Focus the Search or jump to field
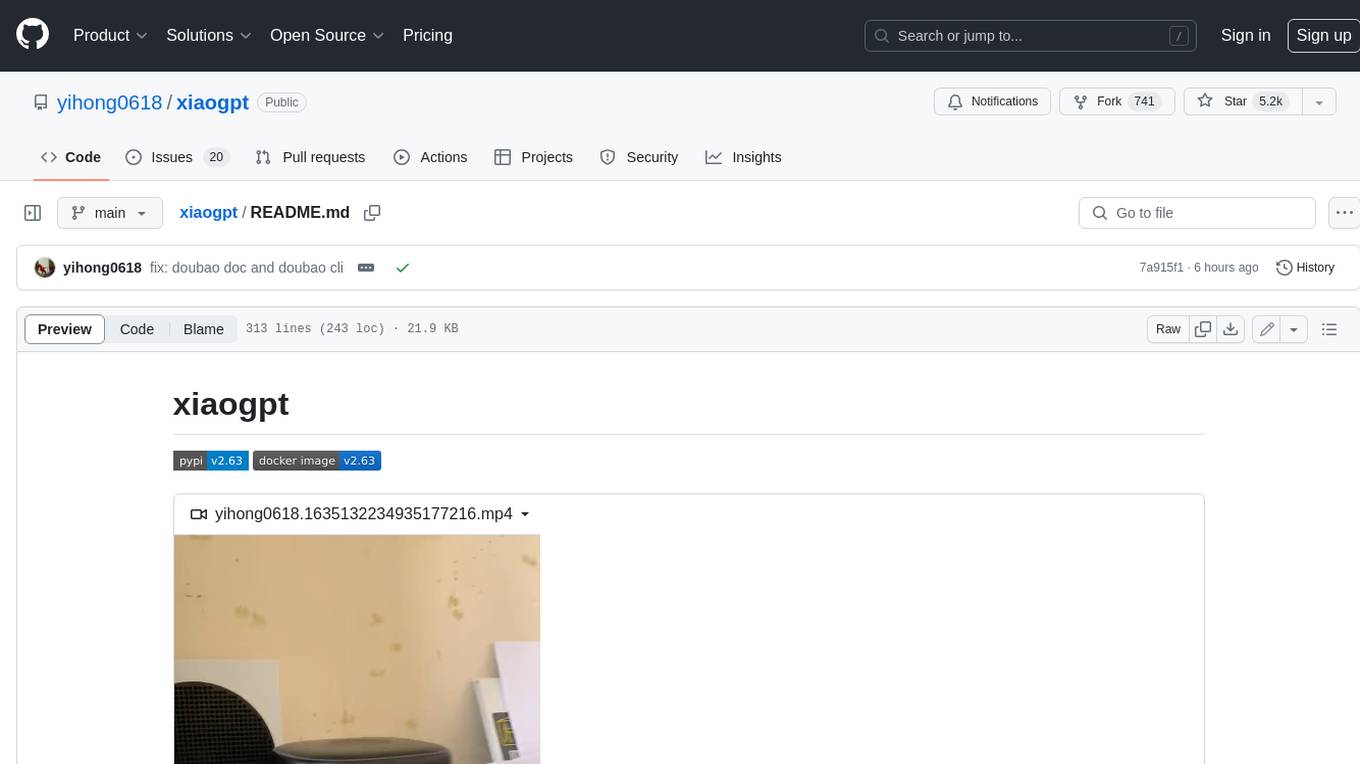Viewport: 1360px width, 764px height. [x=1031, y=36]
